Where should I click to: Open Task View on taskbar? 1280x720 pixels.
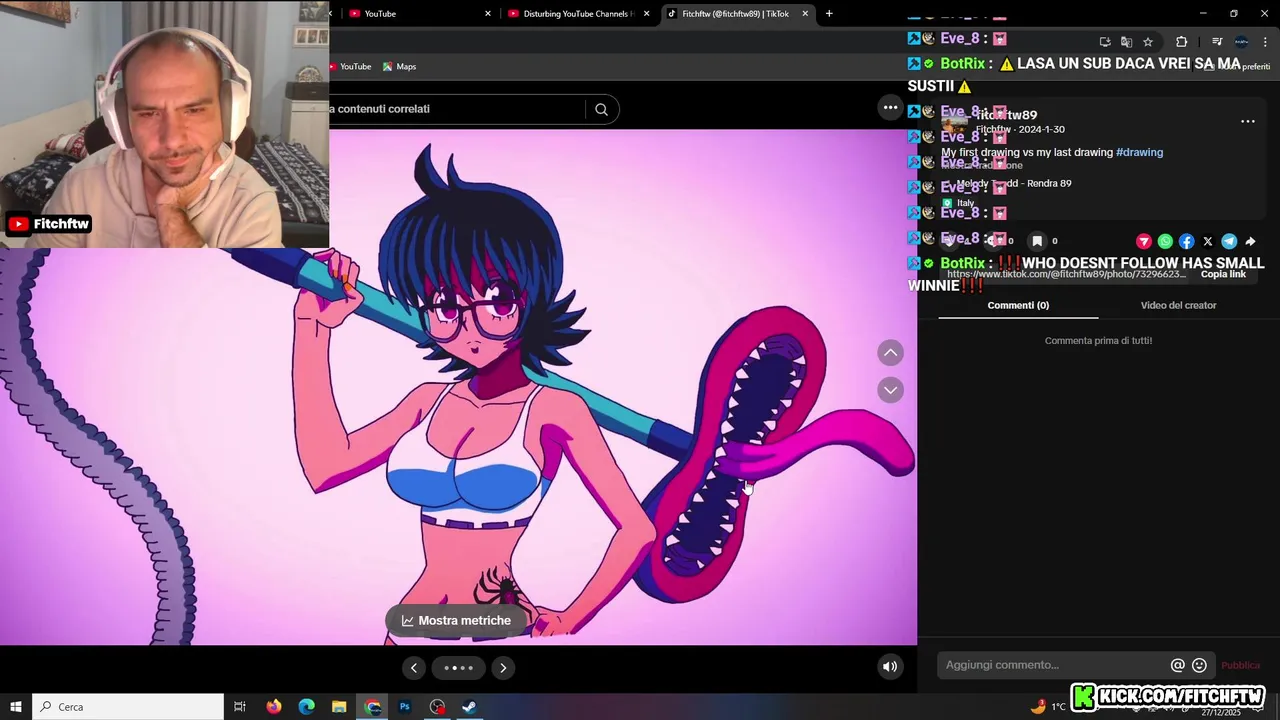coord(240,707)
